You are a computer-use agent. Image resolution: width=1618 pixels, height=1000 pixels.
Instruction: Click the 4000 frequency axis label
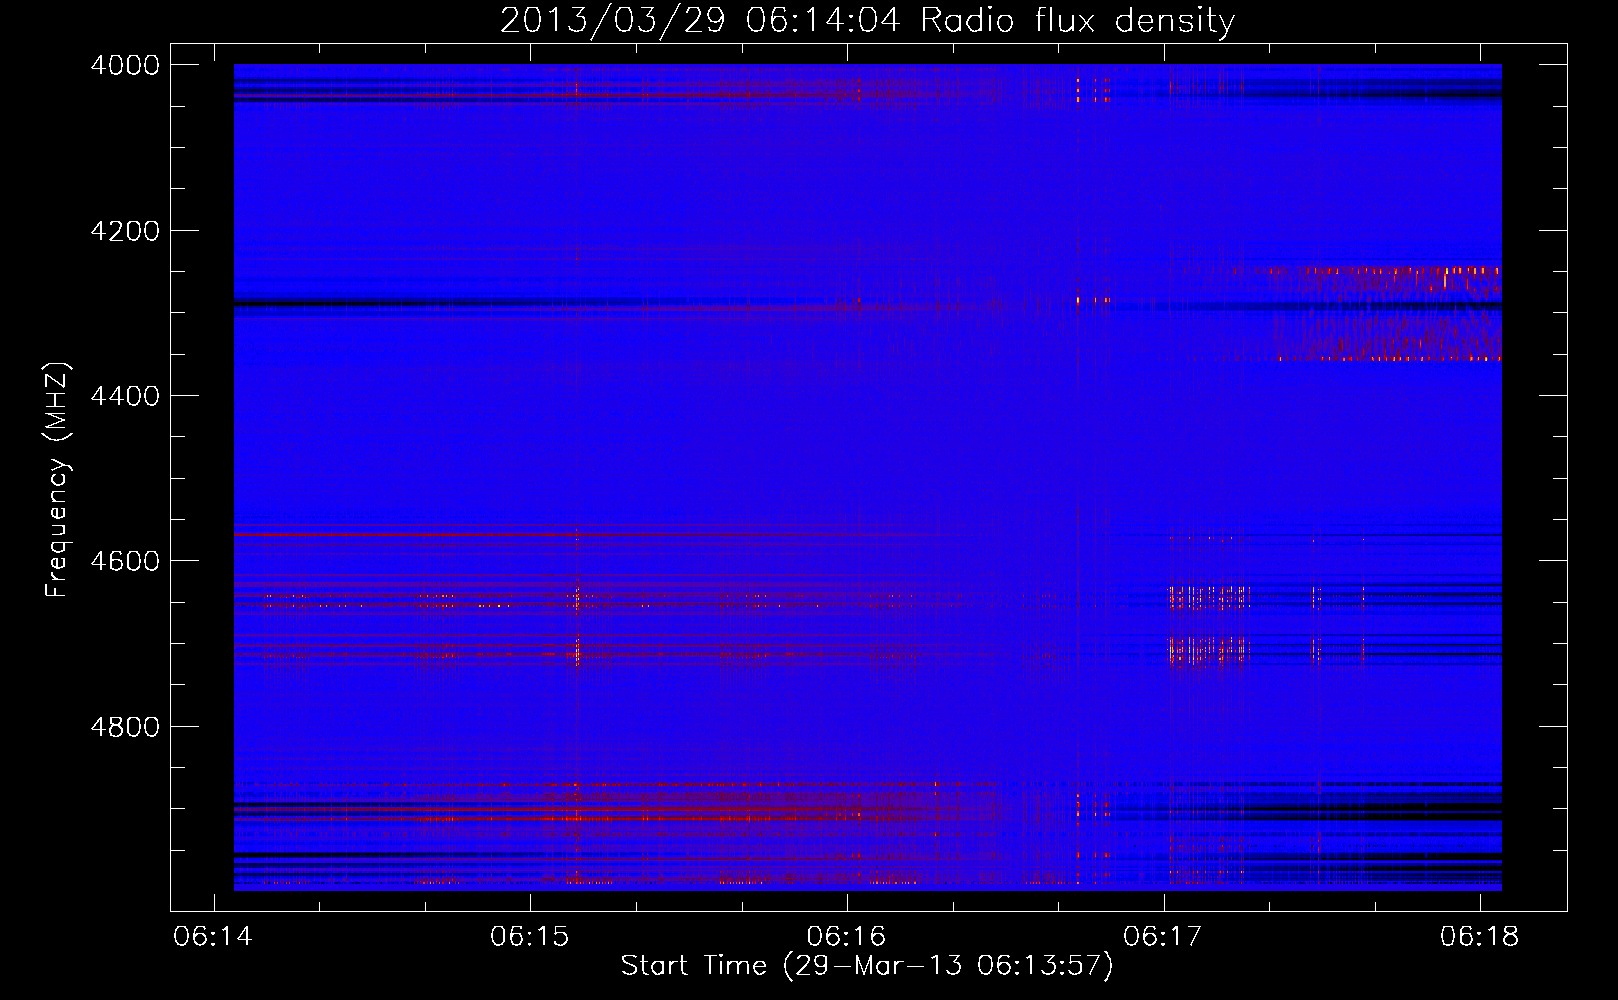(x=125, y=65)
